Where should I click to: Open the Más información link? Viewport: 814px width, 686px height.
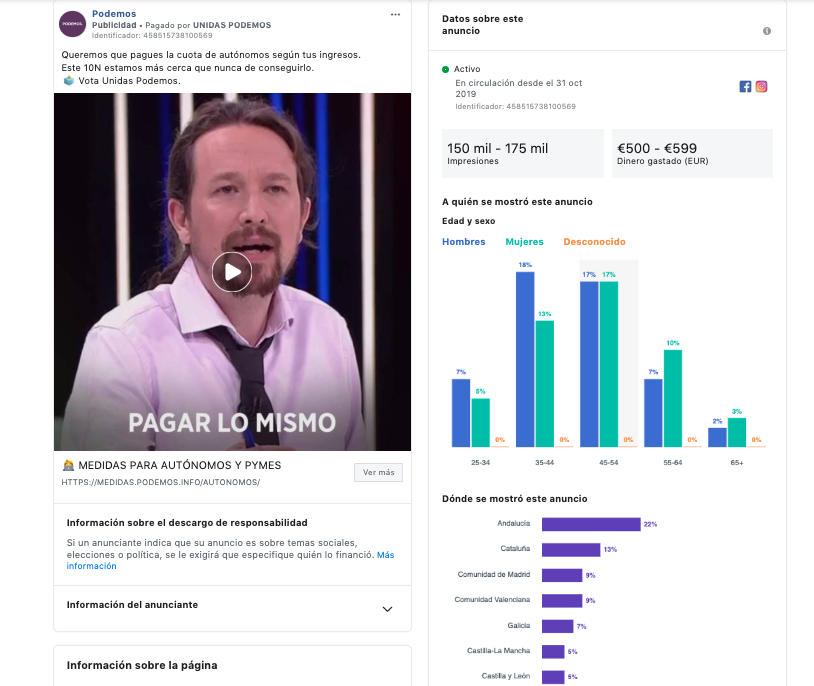point(230,560)
